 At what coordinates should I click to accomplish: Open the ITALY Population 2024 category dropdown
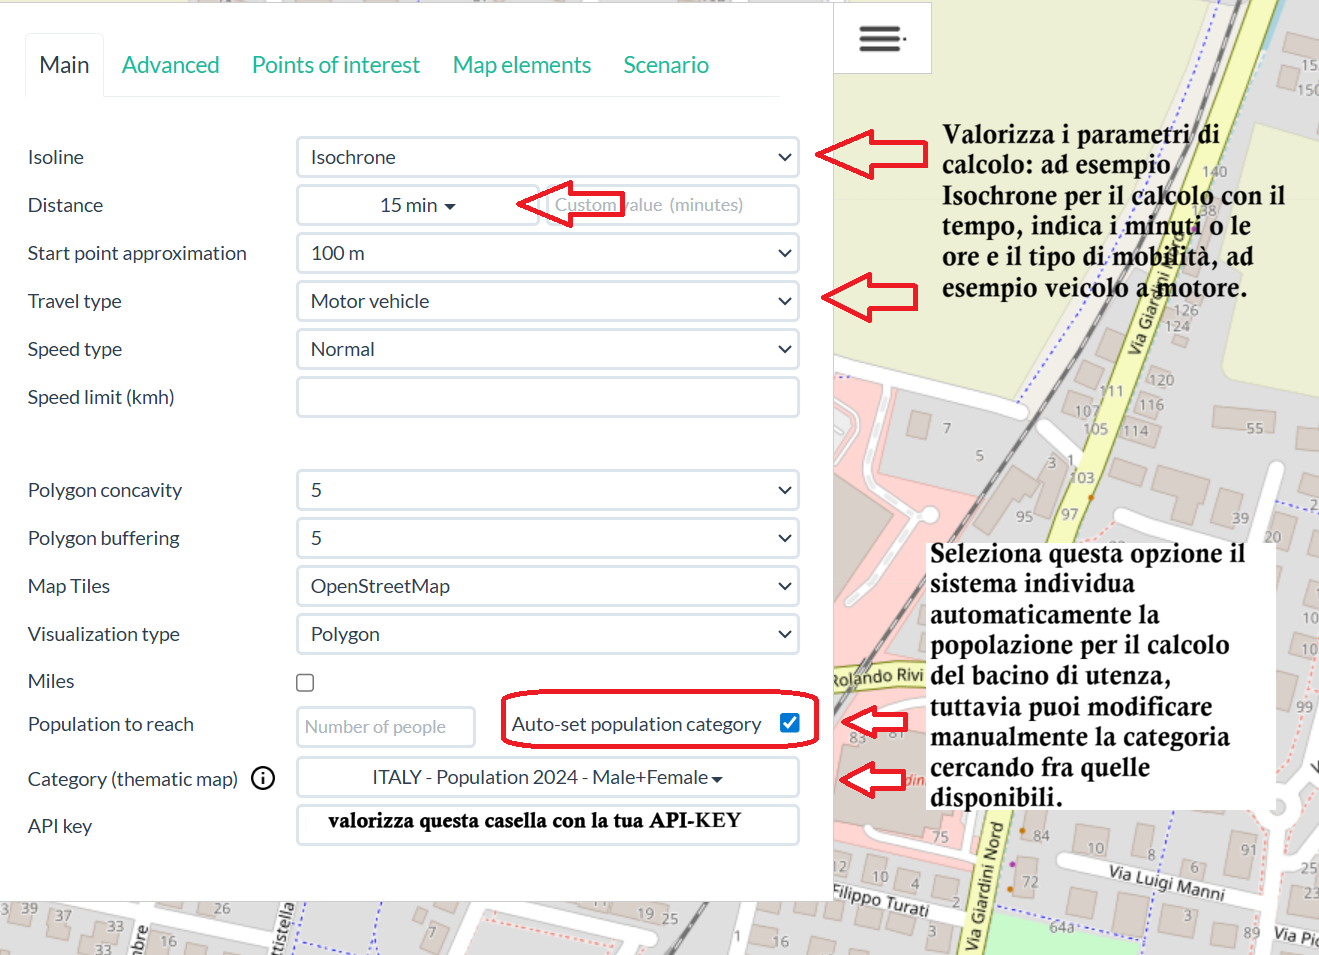pos(547,777)
